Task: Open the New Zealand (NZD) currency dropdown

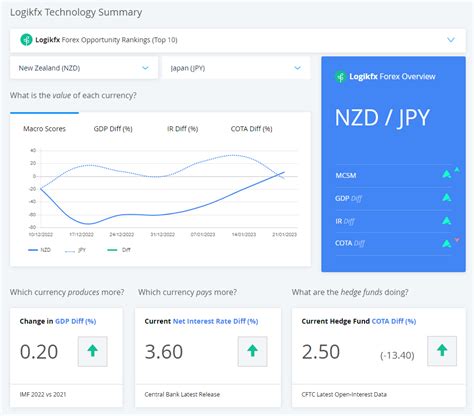Action: point(84,68)
